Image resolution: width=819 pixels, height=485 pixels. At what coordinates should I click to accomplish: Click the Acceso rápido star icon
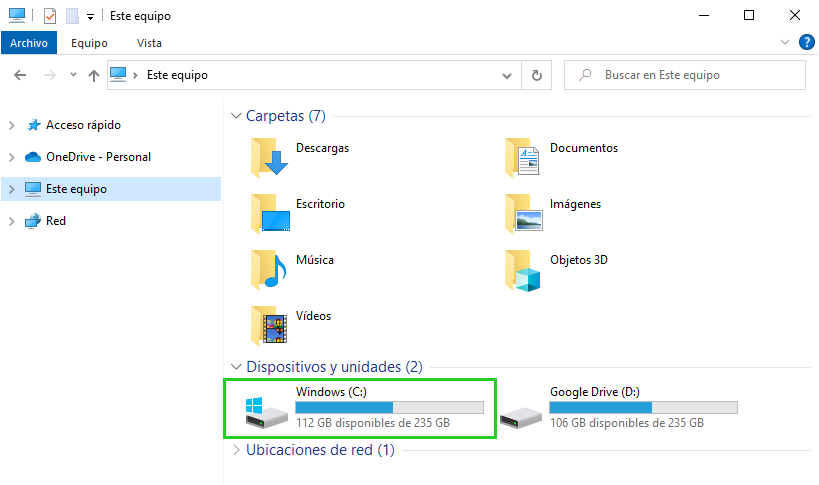tap(33, 125)
